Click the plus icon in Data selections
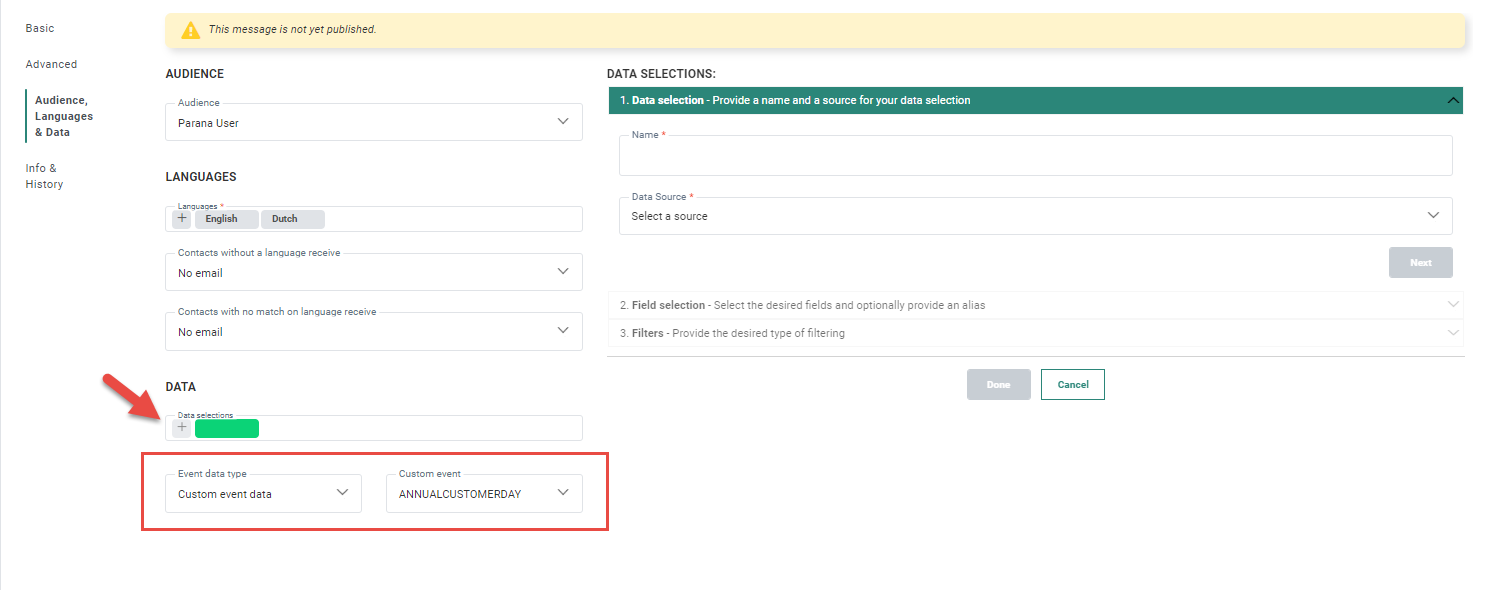This screenshot has height=590, width=1495. pyautogui.click(x=181, y=428)
